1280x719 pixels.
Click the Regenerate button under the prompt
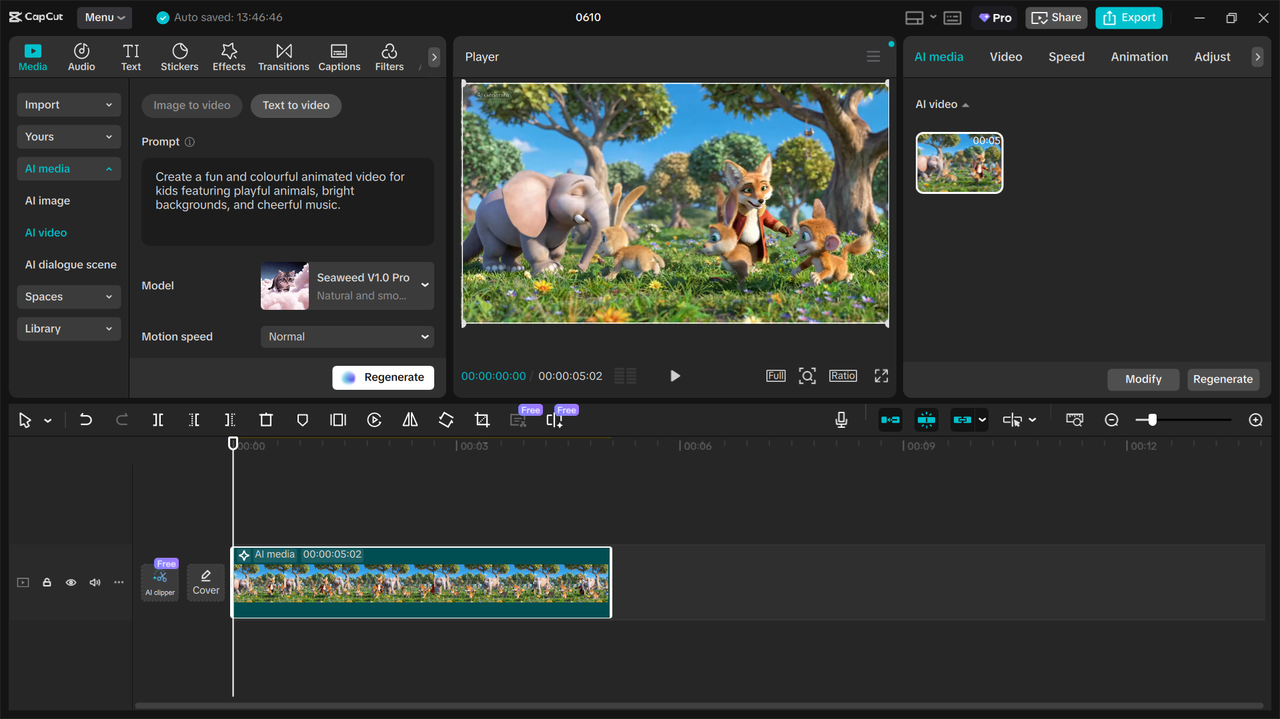pos(383,377)
